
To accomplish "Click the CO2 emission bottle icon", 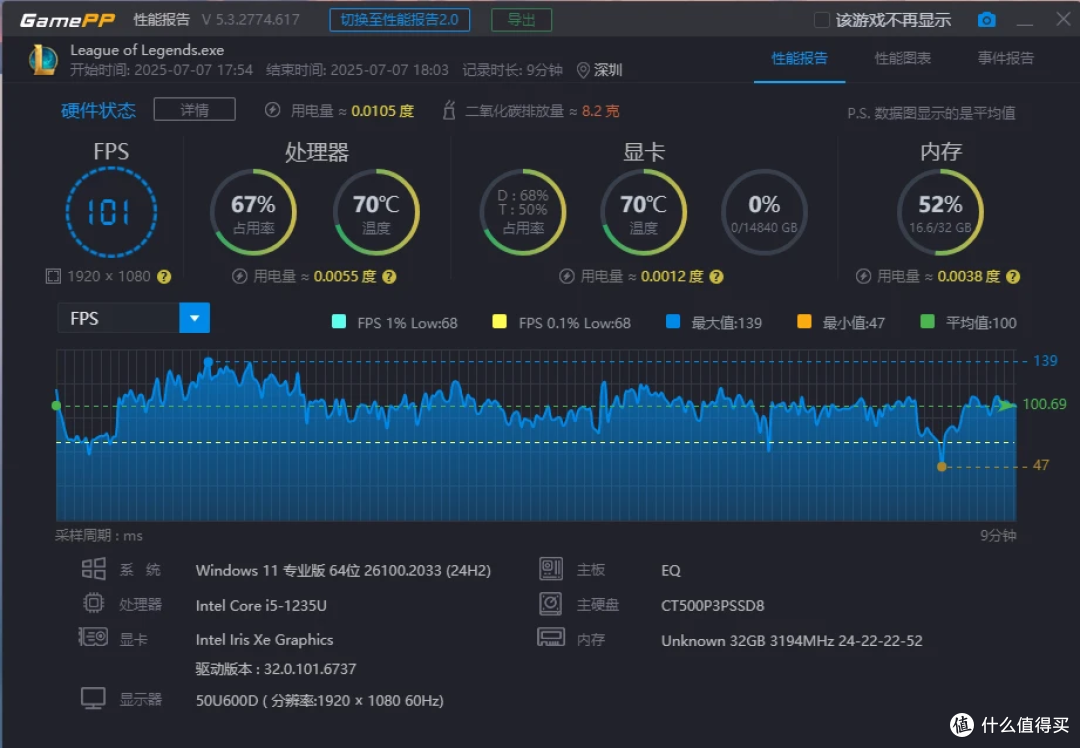I will point(449,110).
